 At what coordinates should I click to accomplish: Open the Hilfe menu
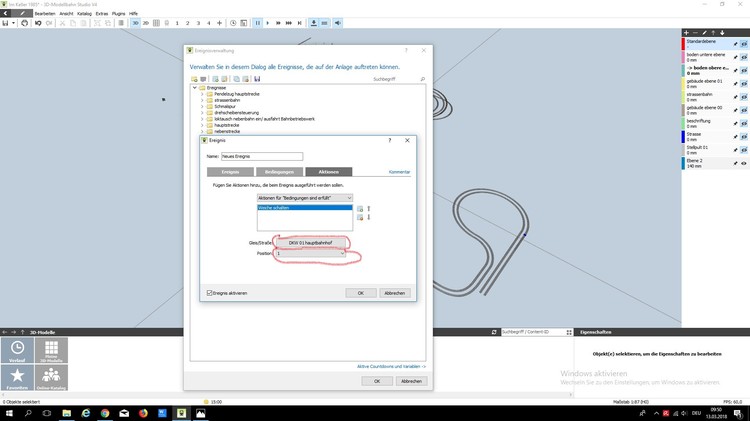coord(133,13)
